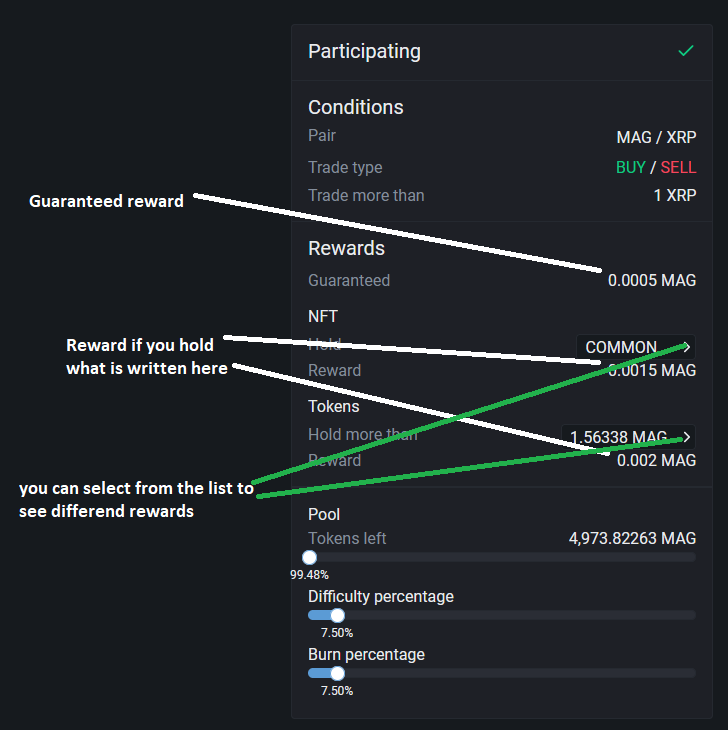Click the MAG / XRP pair value
728x730 pixels.
656,137
